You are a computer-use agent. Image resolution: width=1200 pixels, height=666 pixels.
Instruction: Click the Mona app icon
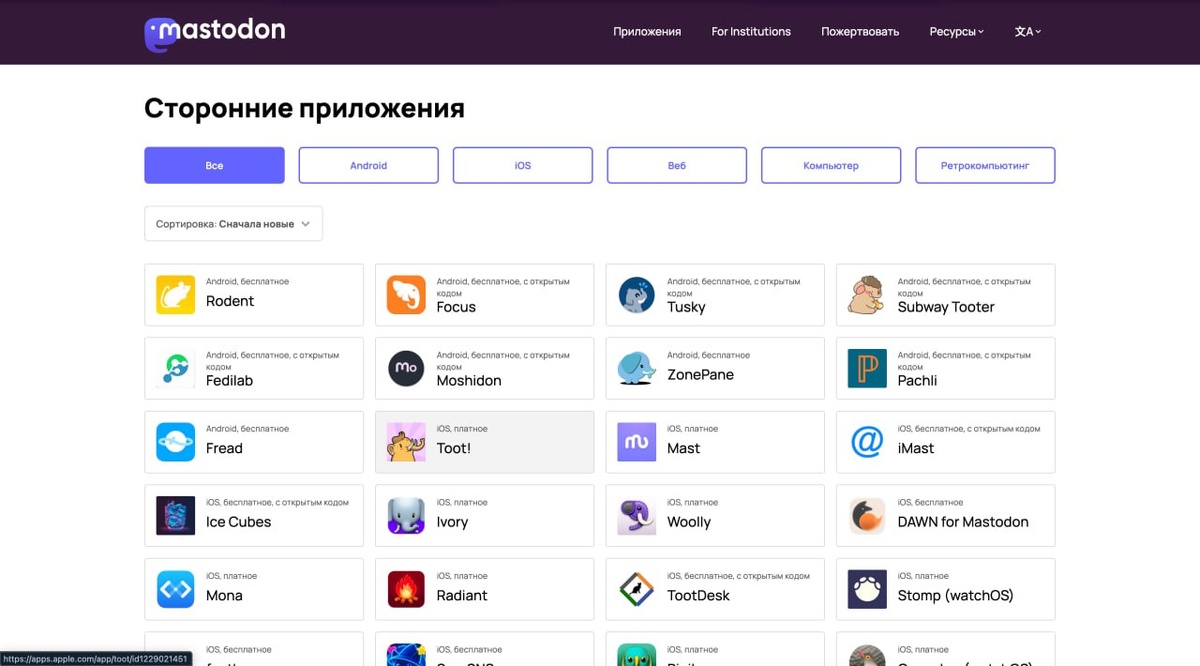[x=176, y=590]
